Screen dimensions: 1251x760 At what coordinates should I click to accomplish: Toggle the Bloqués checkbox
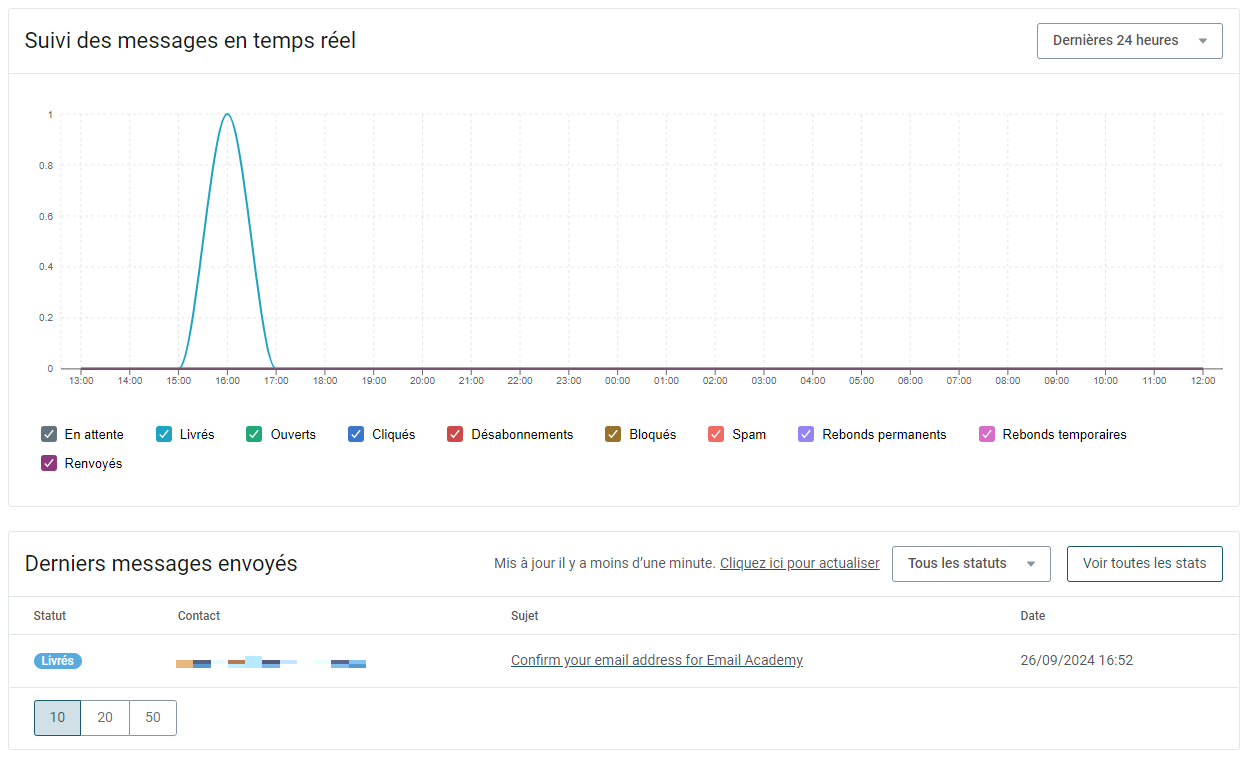(x=613, y=434)
